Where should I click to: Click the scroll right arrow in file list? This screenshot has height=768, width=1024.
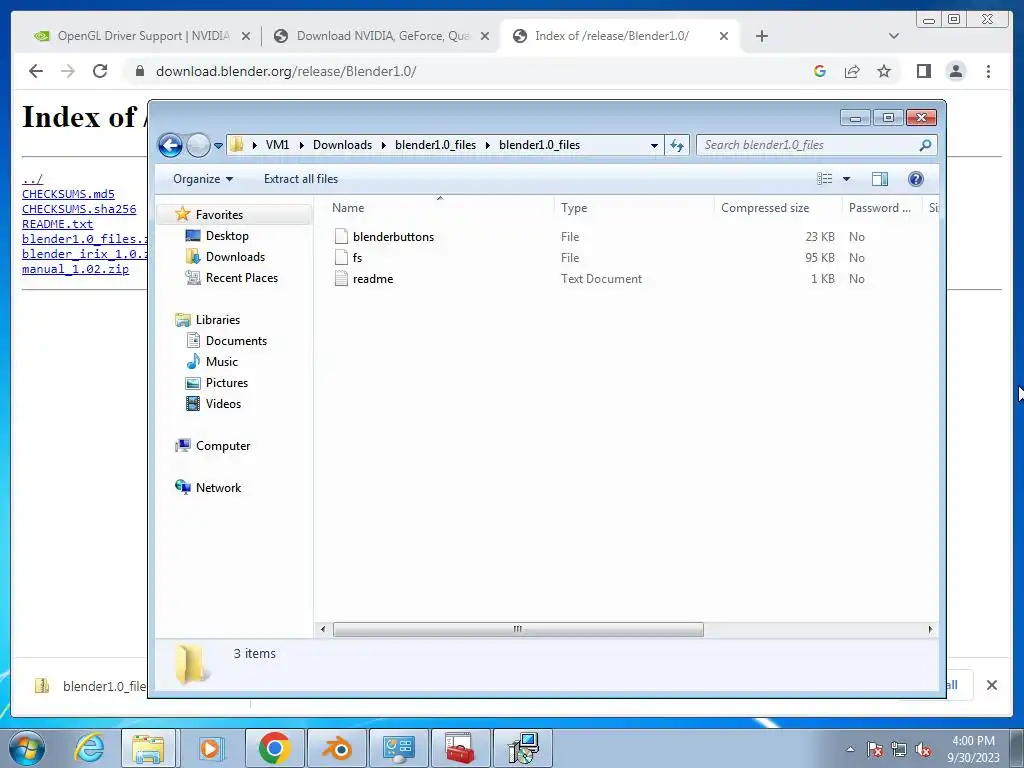930,630
